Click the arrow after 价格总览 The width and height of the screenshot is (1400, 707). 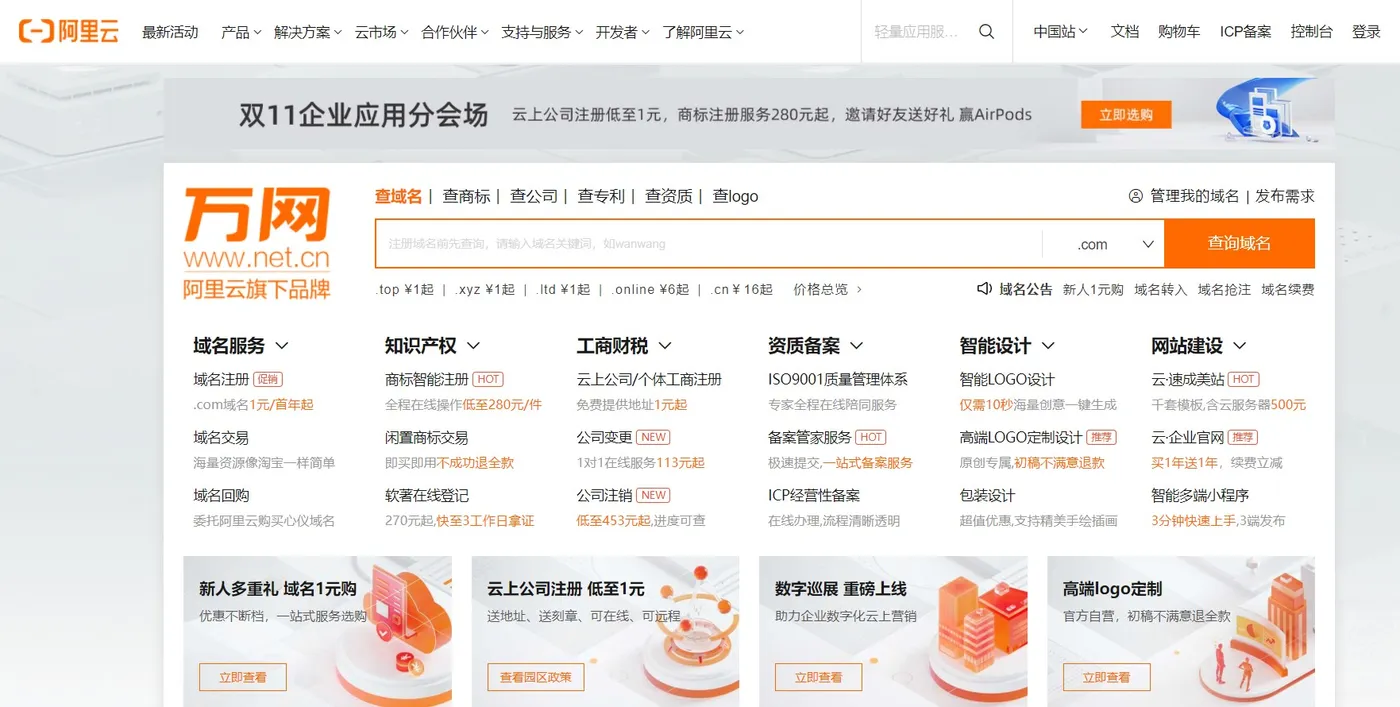[859, 290]
